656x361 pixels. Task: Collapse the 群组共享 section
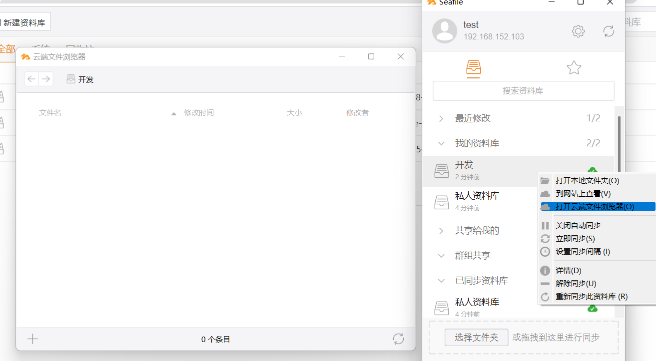pos(441,256)
